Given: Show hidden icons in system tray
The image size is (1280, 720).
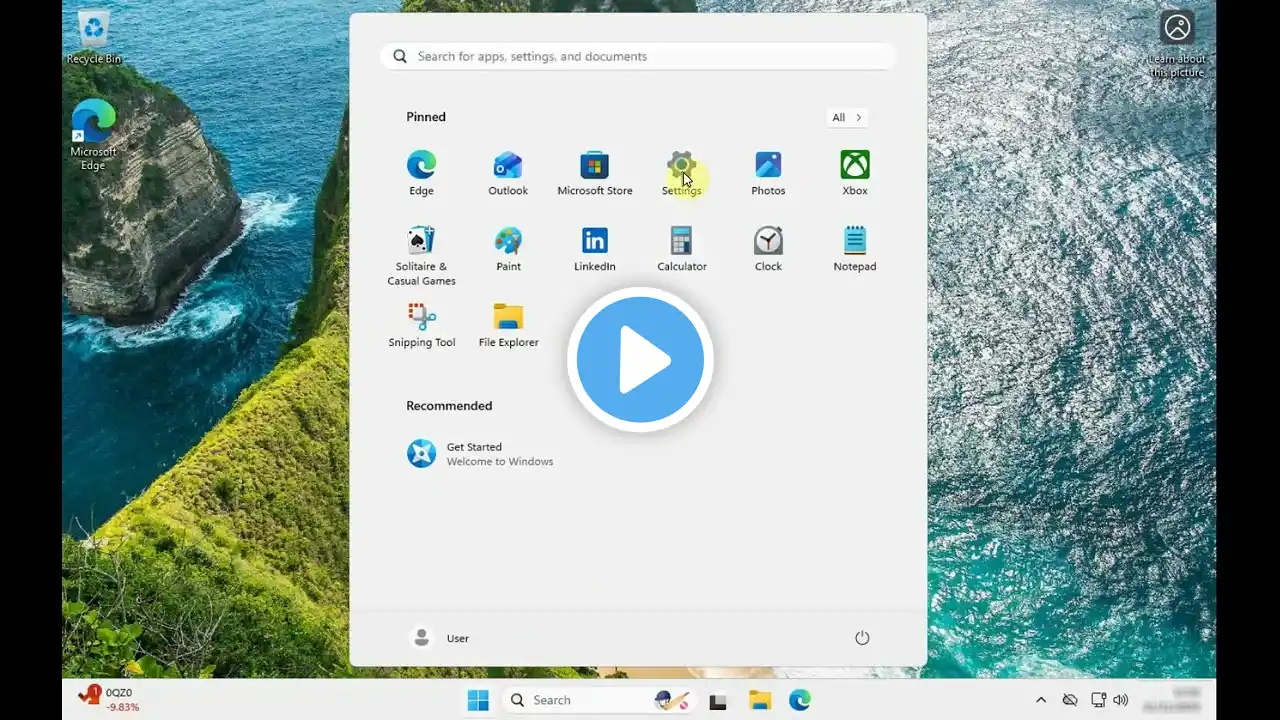Looking at the screenshot, I should click(x=1041, y=700).
